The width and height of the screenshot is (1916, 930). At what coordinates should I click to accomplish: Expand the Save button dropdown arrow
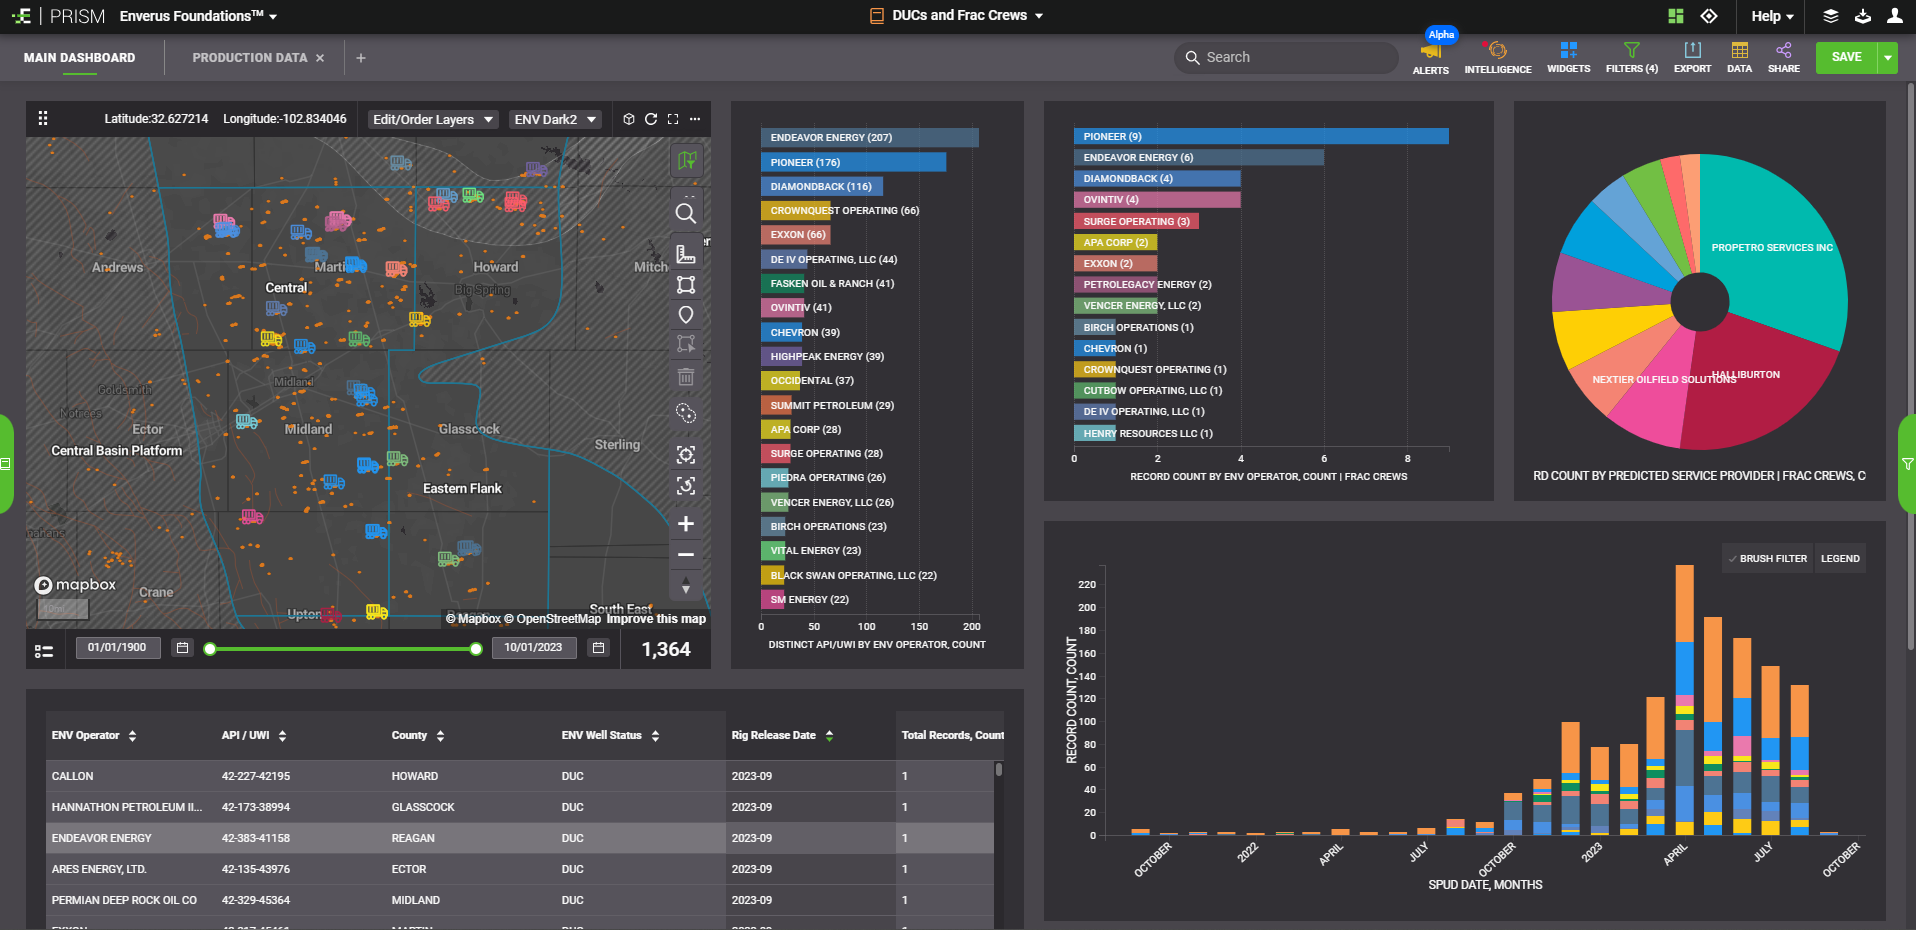(x=1888, y=58)
